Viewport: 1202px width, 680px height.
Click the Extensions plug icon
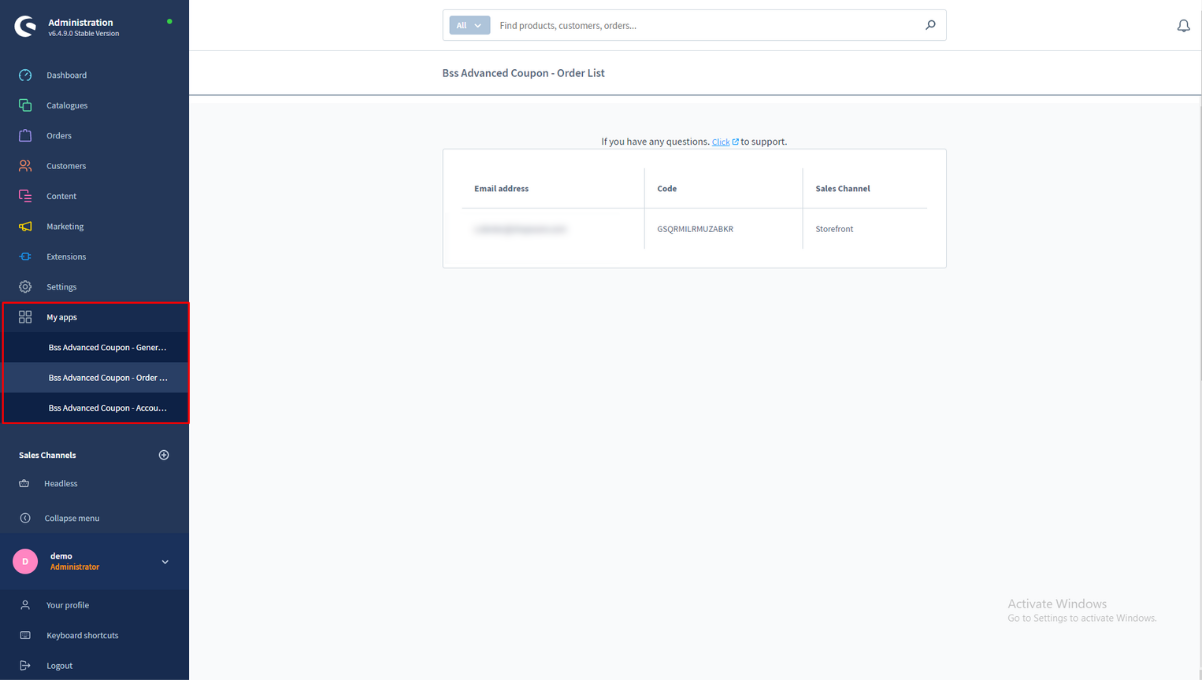click(26, 257)
